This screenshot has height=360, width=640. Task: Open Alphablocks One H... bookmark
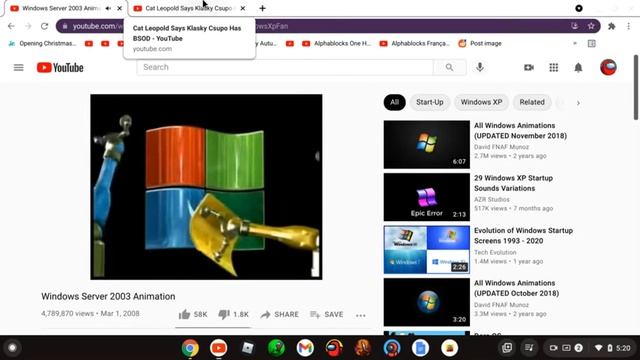pyautogui.click(x=337, y=43)
